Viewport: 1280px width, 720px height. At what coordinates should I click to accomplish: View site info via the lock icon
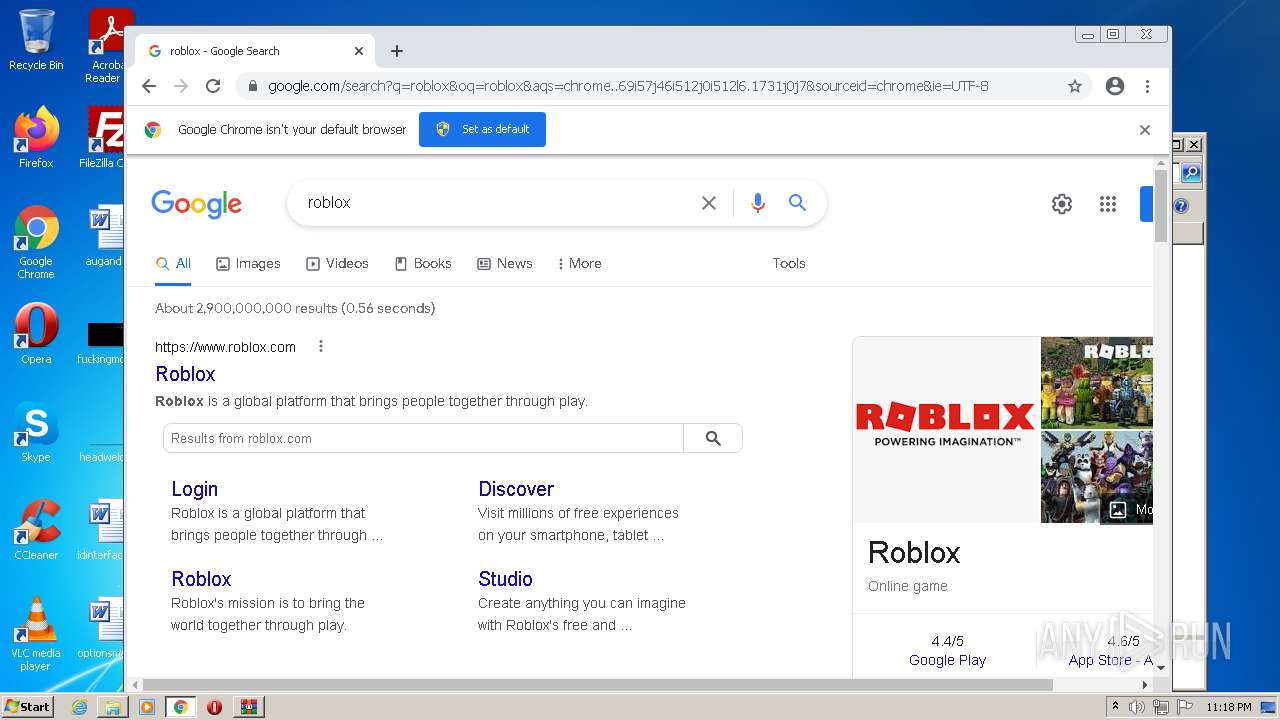click(252, 86)
